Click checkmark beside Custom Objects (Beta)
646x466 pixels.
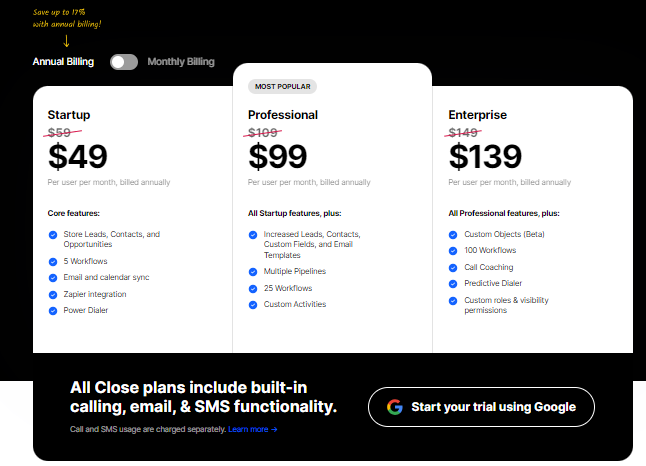click(x=453, y=234)
